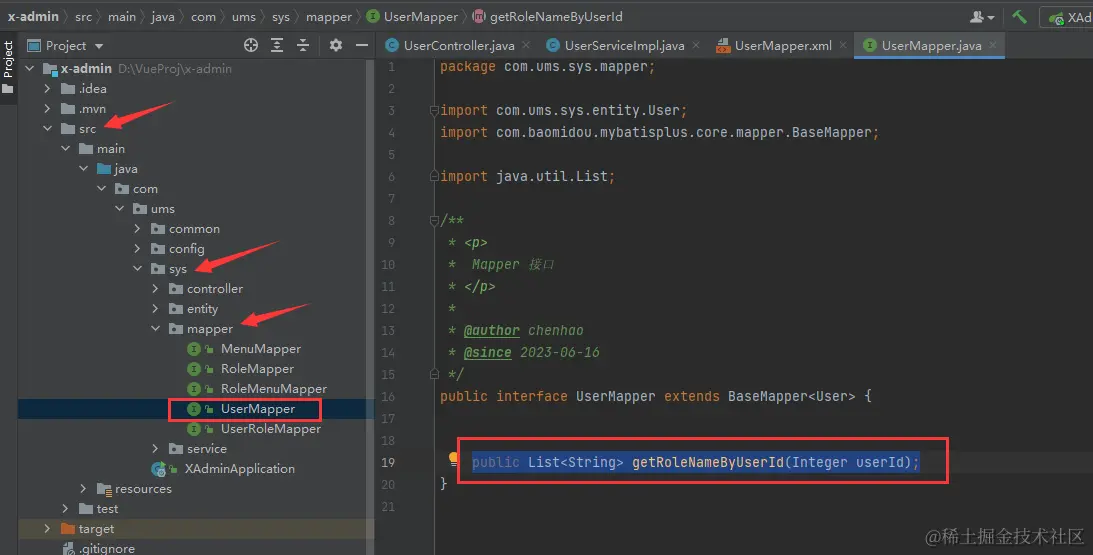This screenshot has height=555, width=1093.
Task: Expand the controller package
Action: [x=156, y=289]
